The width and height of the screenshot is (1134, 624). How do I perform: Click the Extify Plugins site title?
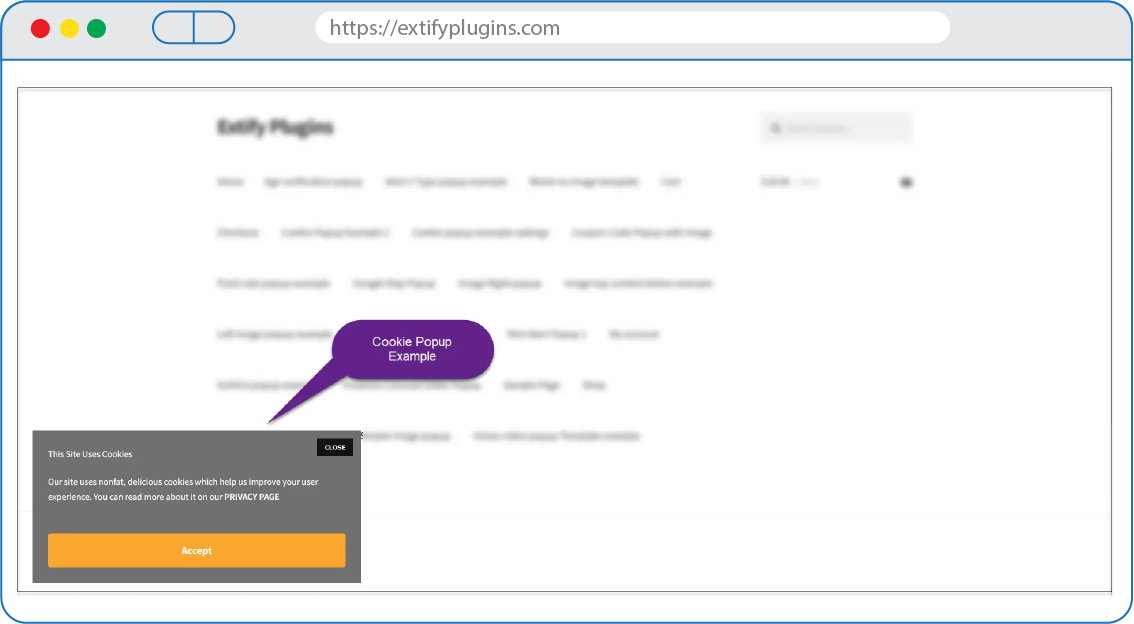click(275, 127)
